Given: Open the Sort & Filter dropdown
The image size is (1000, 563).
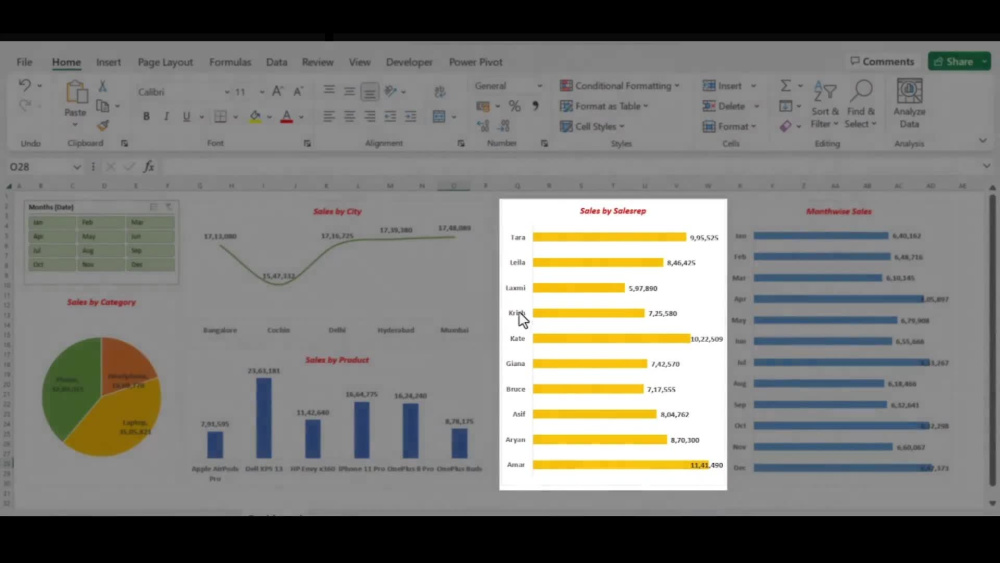Looking at the screenshot, I should click(x=825, y=104).
